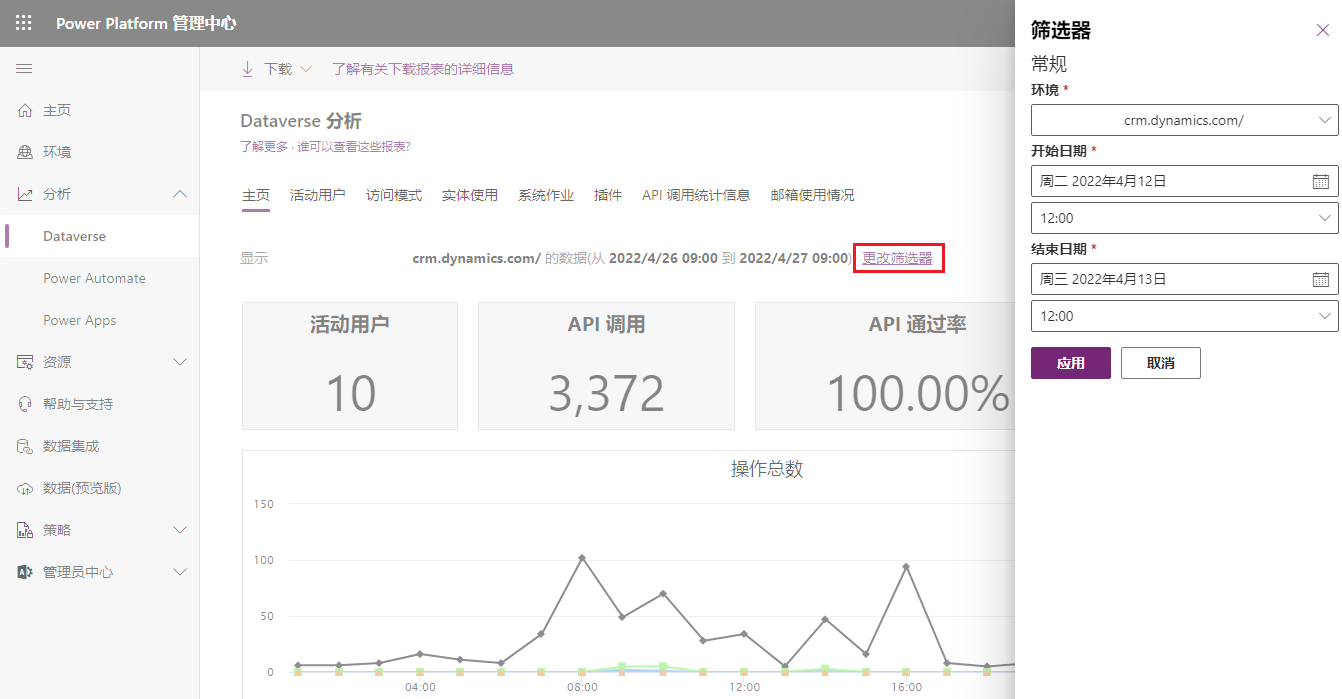Click the 应用 apply button
Screen dimensions: 1342x699
click(x=1070, y=363)
